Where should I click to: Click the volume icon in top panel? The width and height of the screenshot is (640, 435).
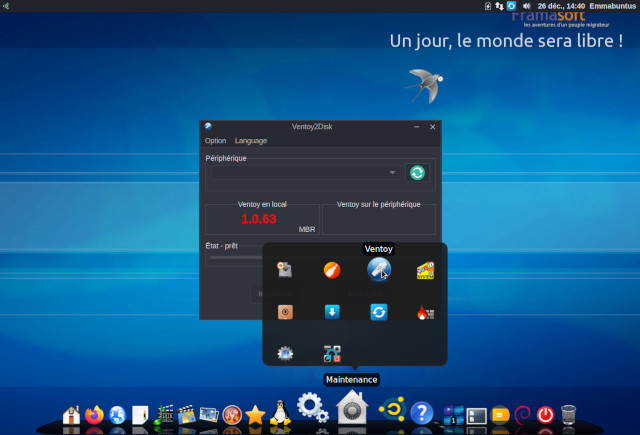click(527, 6)
